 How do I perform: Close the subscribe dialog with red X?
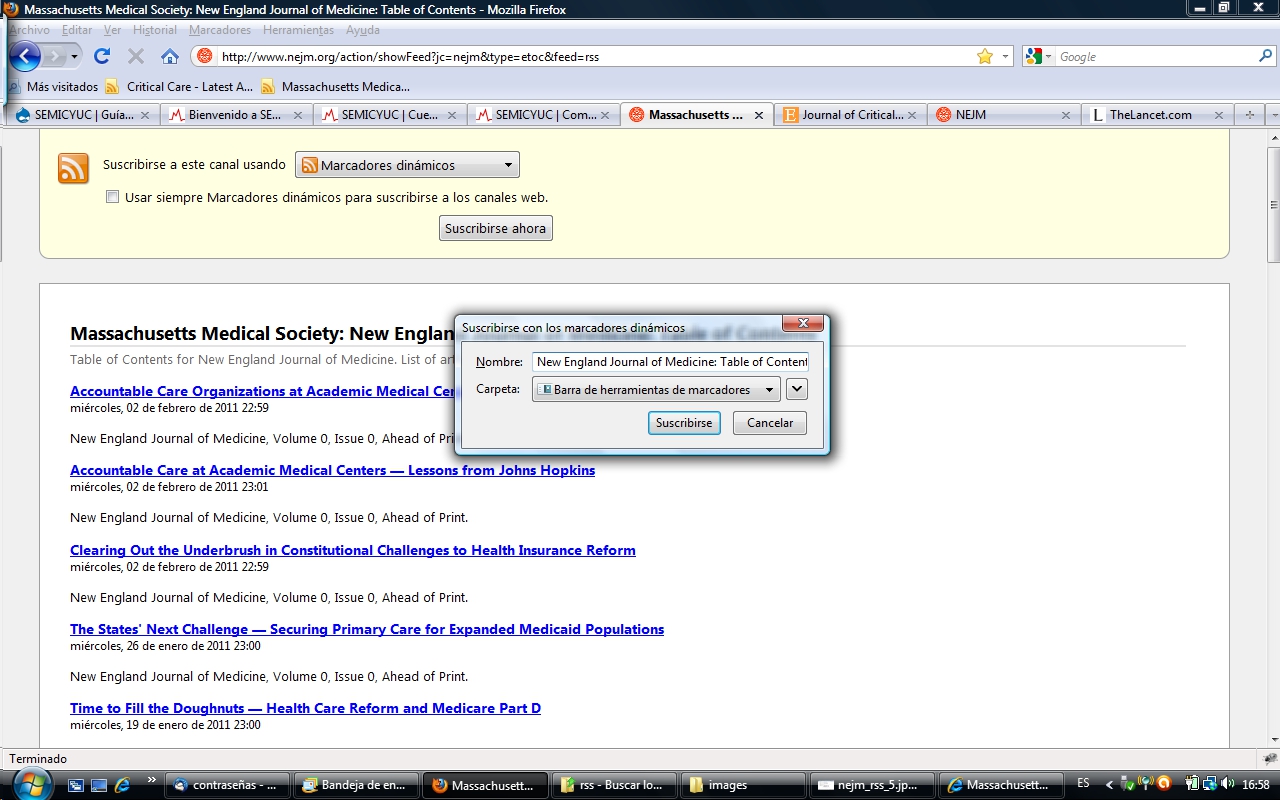pyautogui.click(x=803, y=323)
